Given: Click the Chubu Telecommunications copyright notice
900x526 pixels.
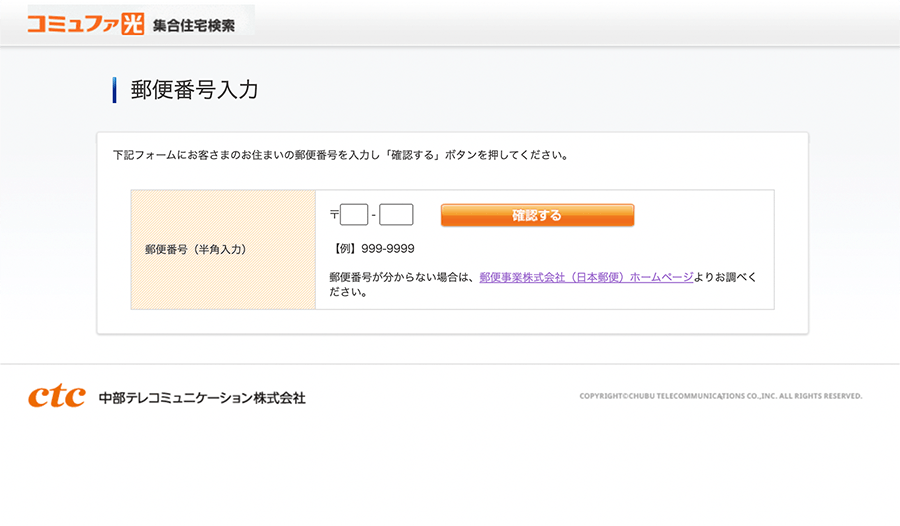Looking at the screenshot, I should [720, 396].
